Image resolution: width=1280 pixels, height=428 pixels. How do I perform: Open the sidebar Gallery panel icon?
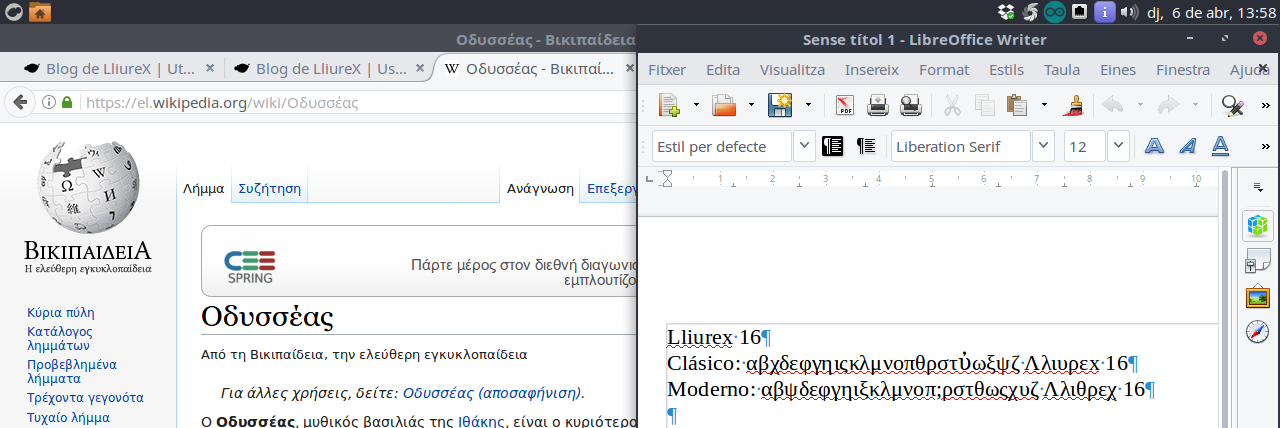click(x=1257, y=297)
